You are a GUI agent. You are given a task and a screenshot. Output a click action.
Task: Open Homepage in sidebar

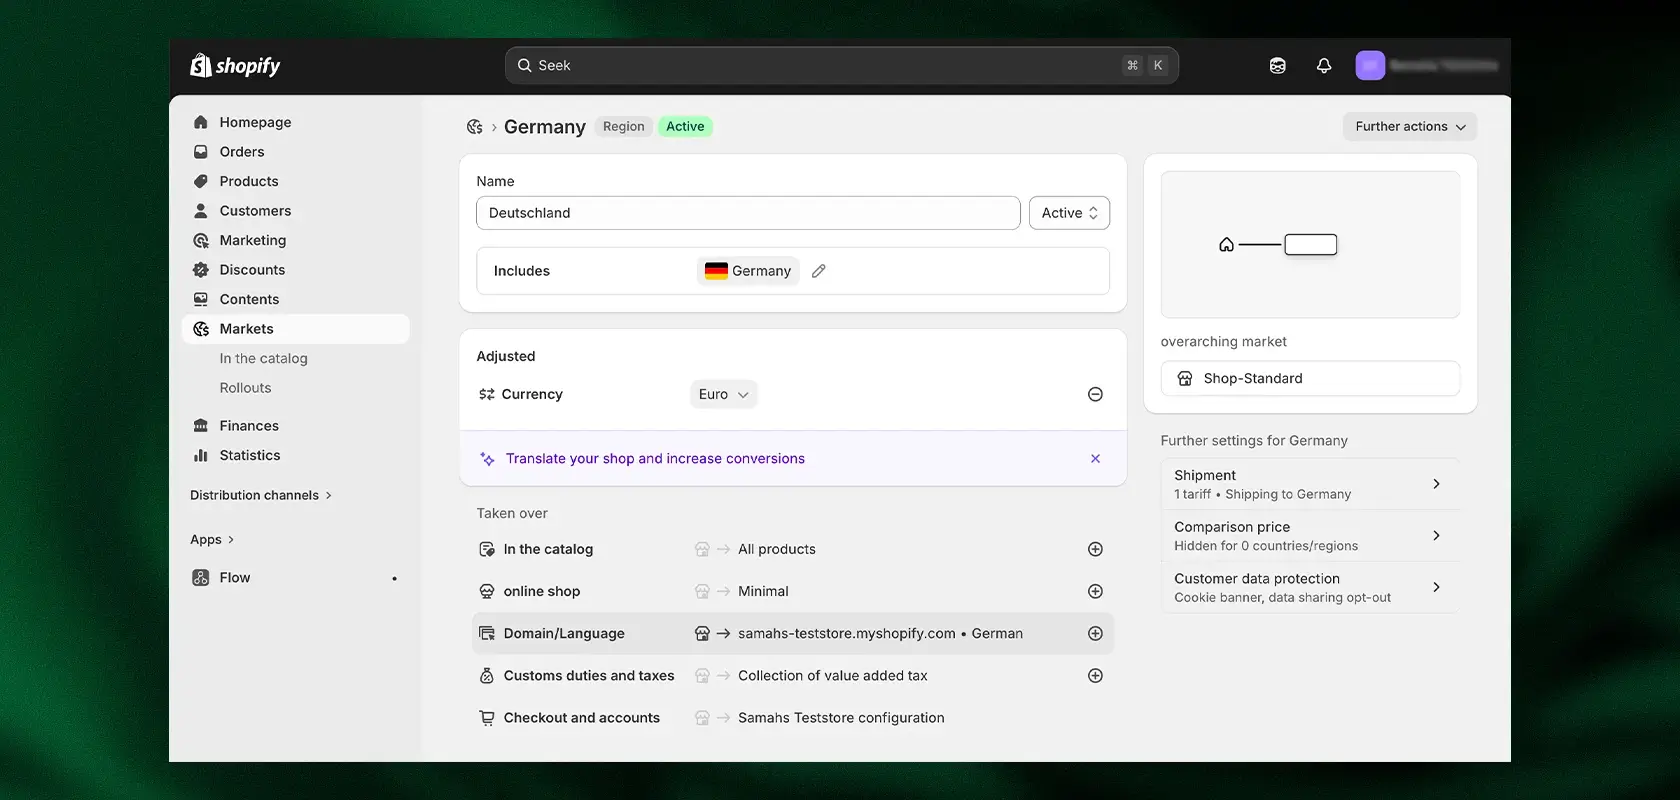pyautogui.click(x=296, y=122)
